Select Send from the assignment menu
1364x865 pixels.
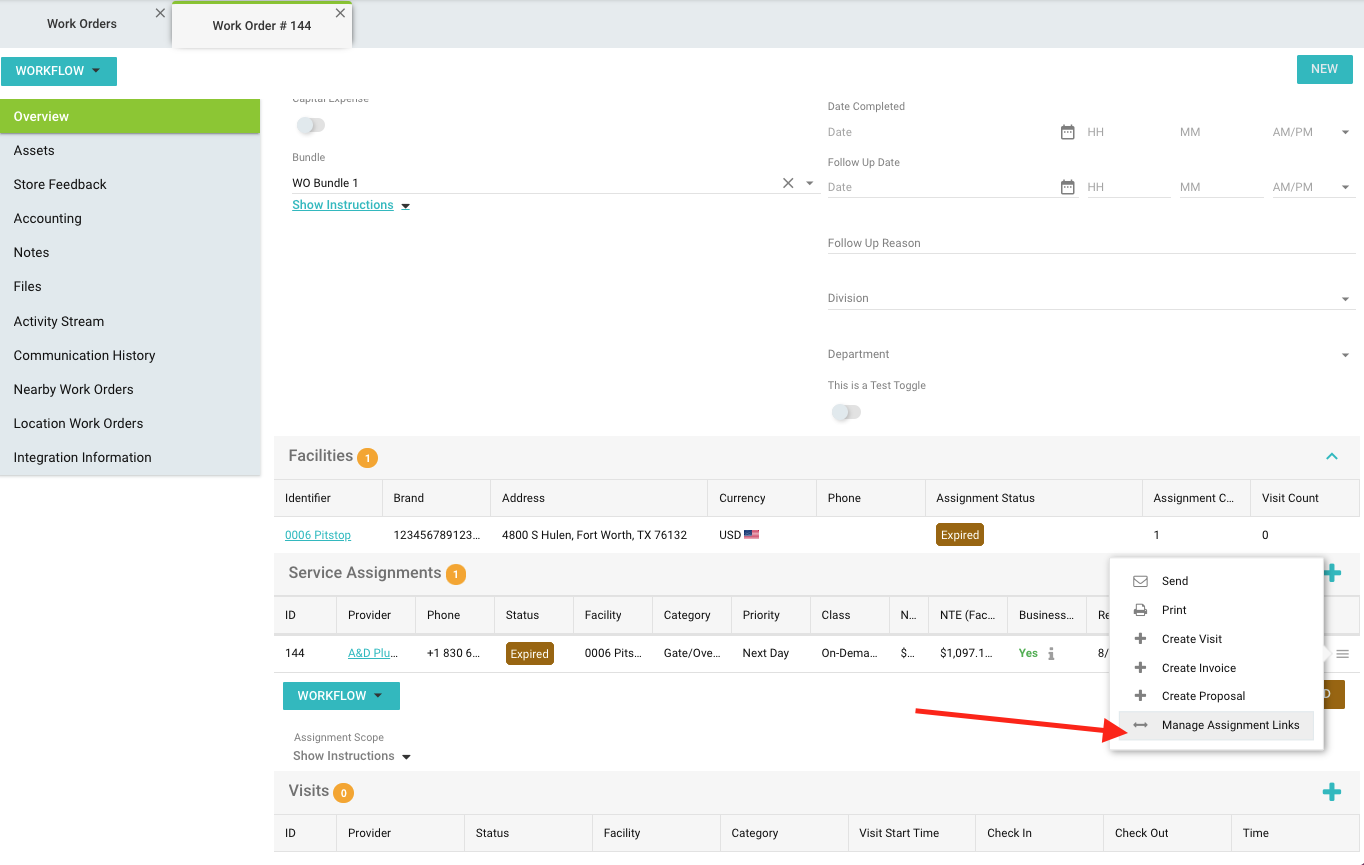point(1174,581)
